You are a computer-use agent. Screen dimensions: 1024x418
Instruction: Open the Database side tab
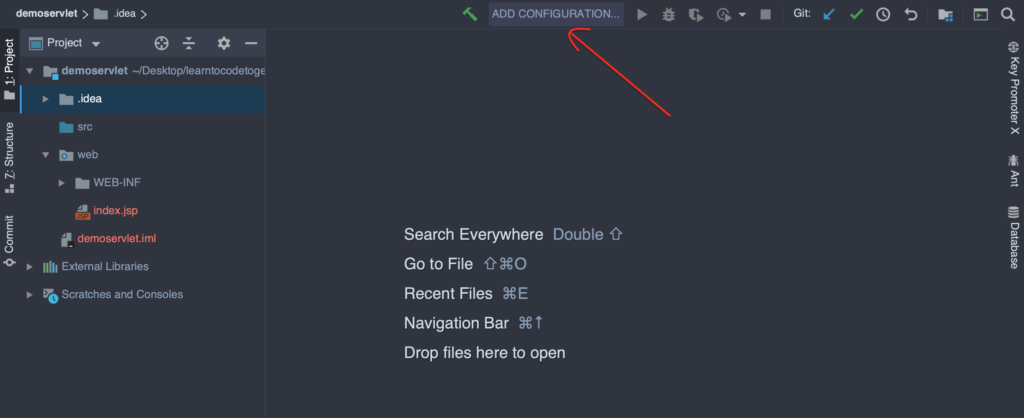tap(1014, 237)
